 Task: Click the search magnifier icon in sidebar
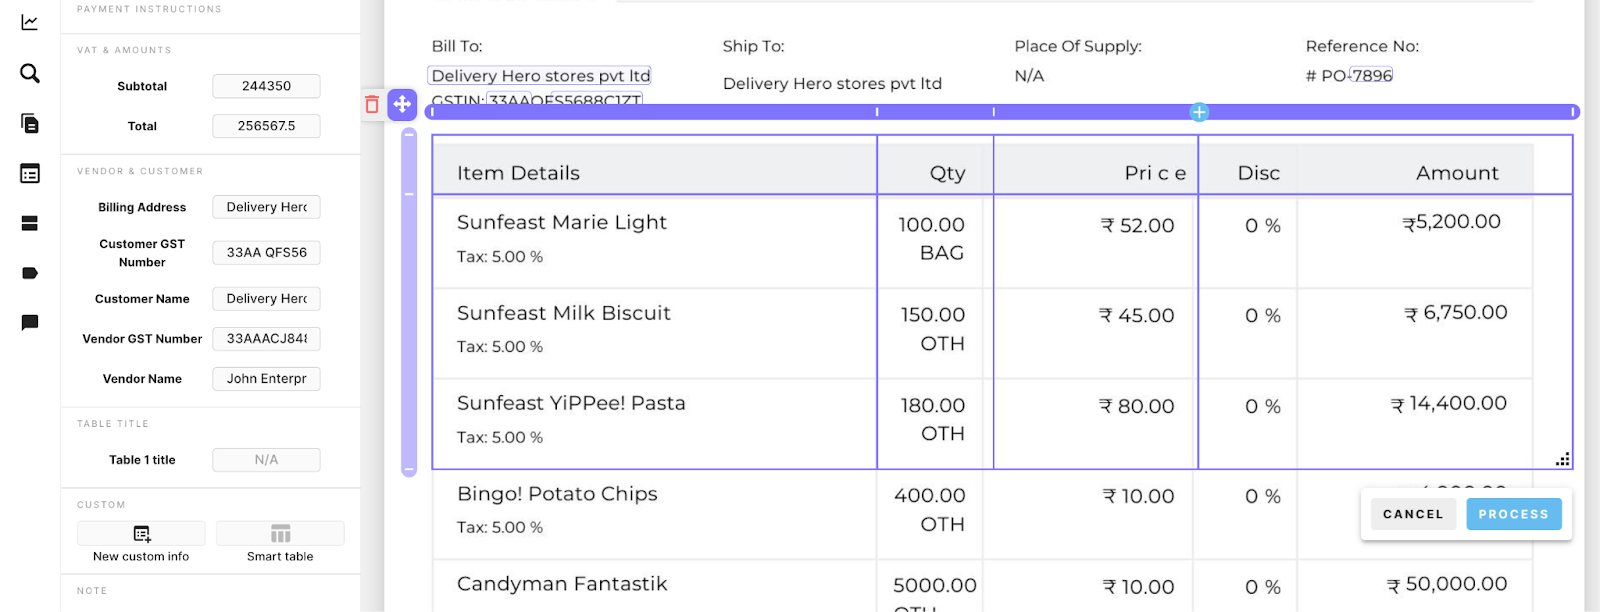click(30, 73)
